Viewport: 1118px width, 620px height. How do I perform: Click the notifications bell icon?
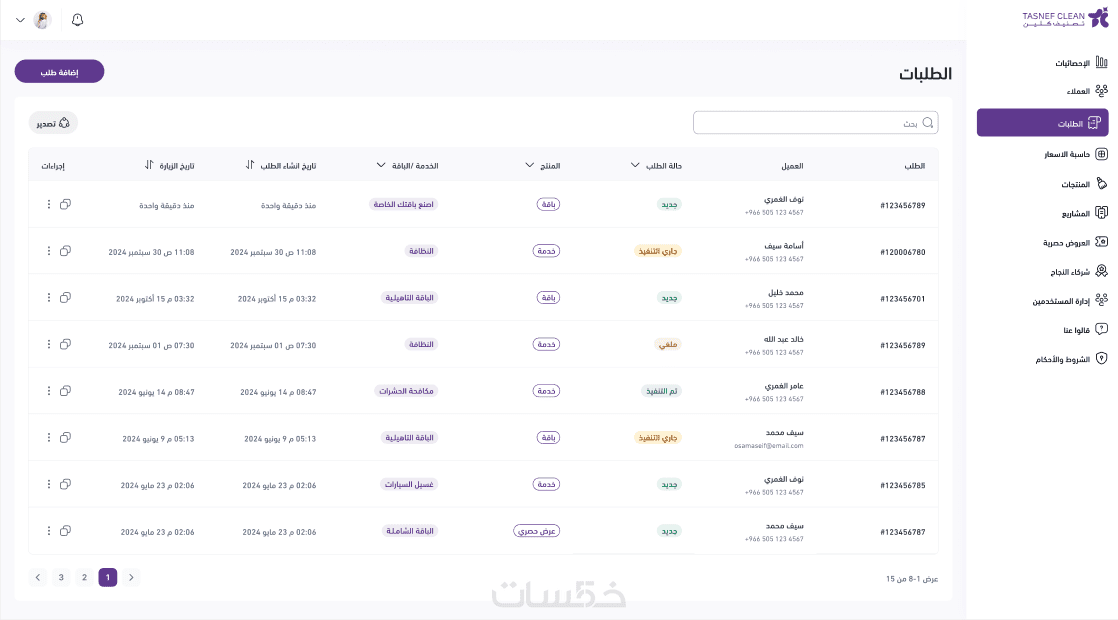point(78,20)
